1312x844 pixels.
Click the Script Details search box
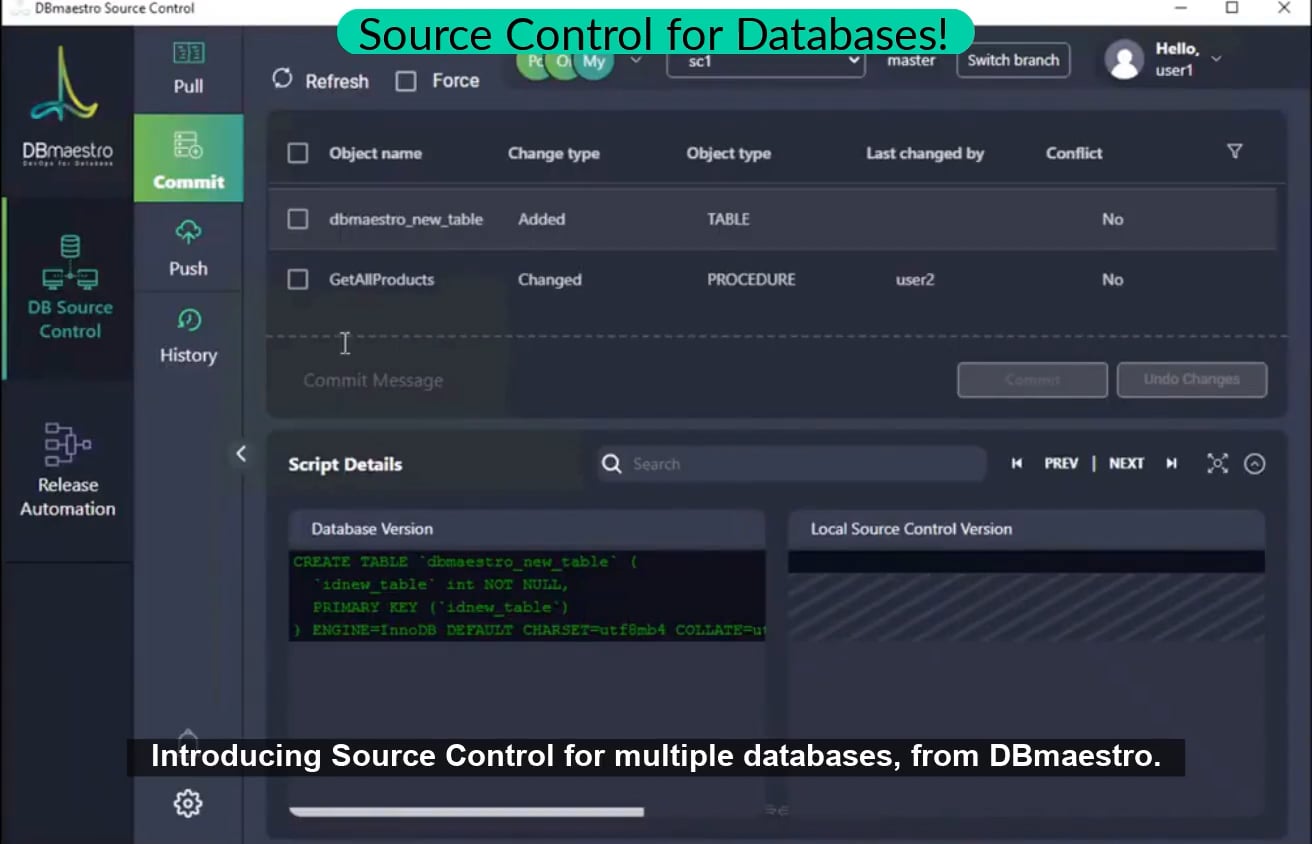tap(790, 464)
